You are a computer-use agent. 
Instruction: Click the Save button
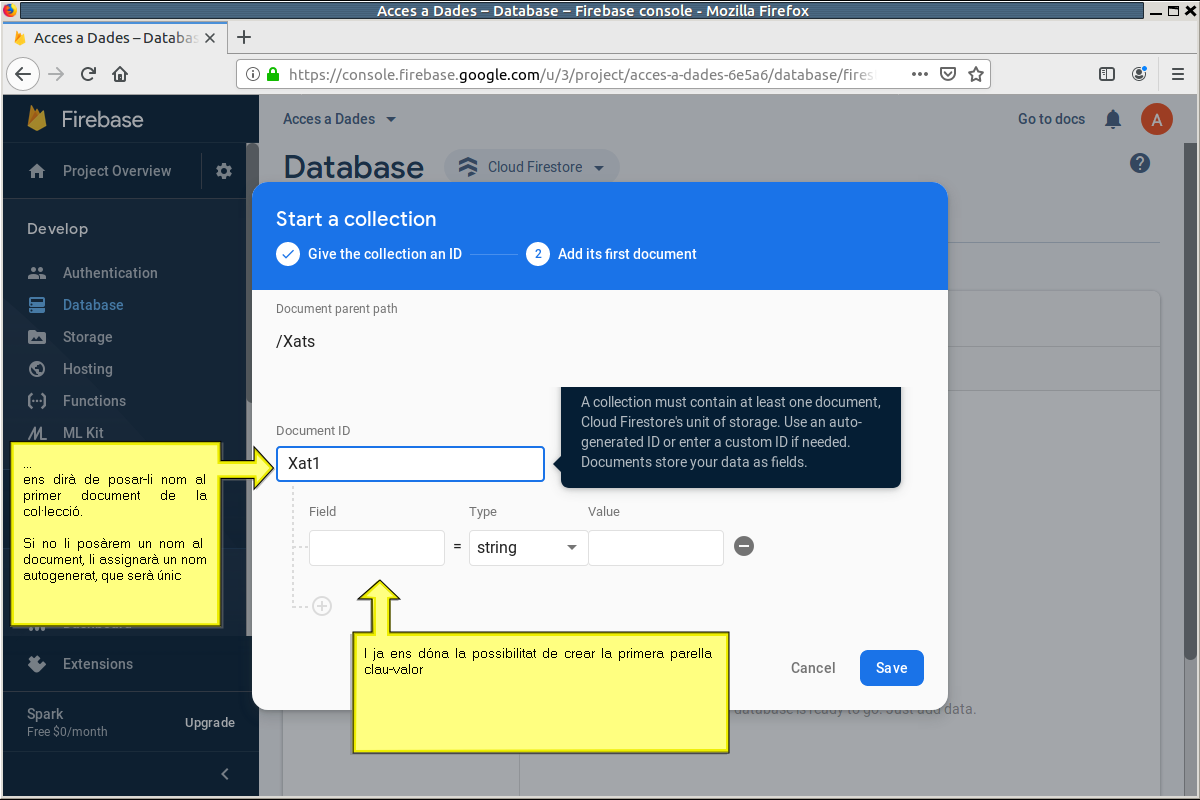point(892,668)
